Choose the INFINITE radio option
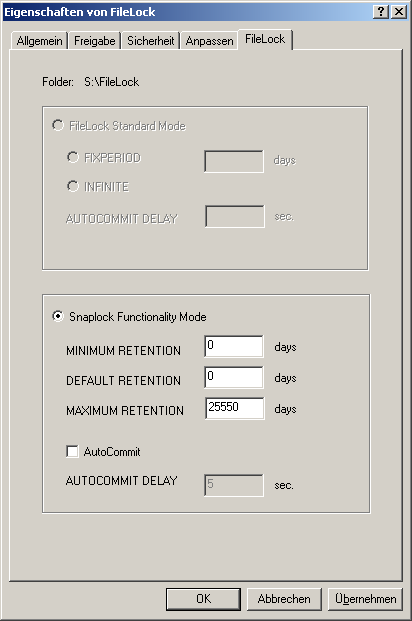 [73, 186]
